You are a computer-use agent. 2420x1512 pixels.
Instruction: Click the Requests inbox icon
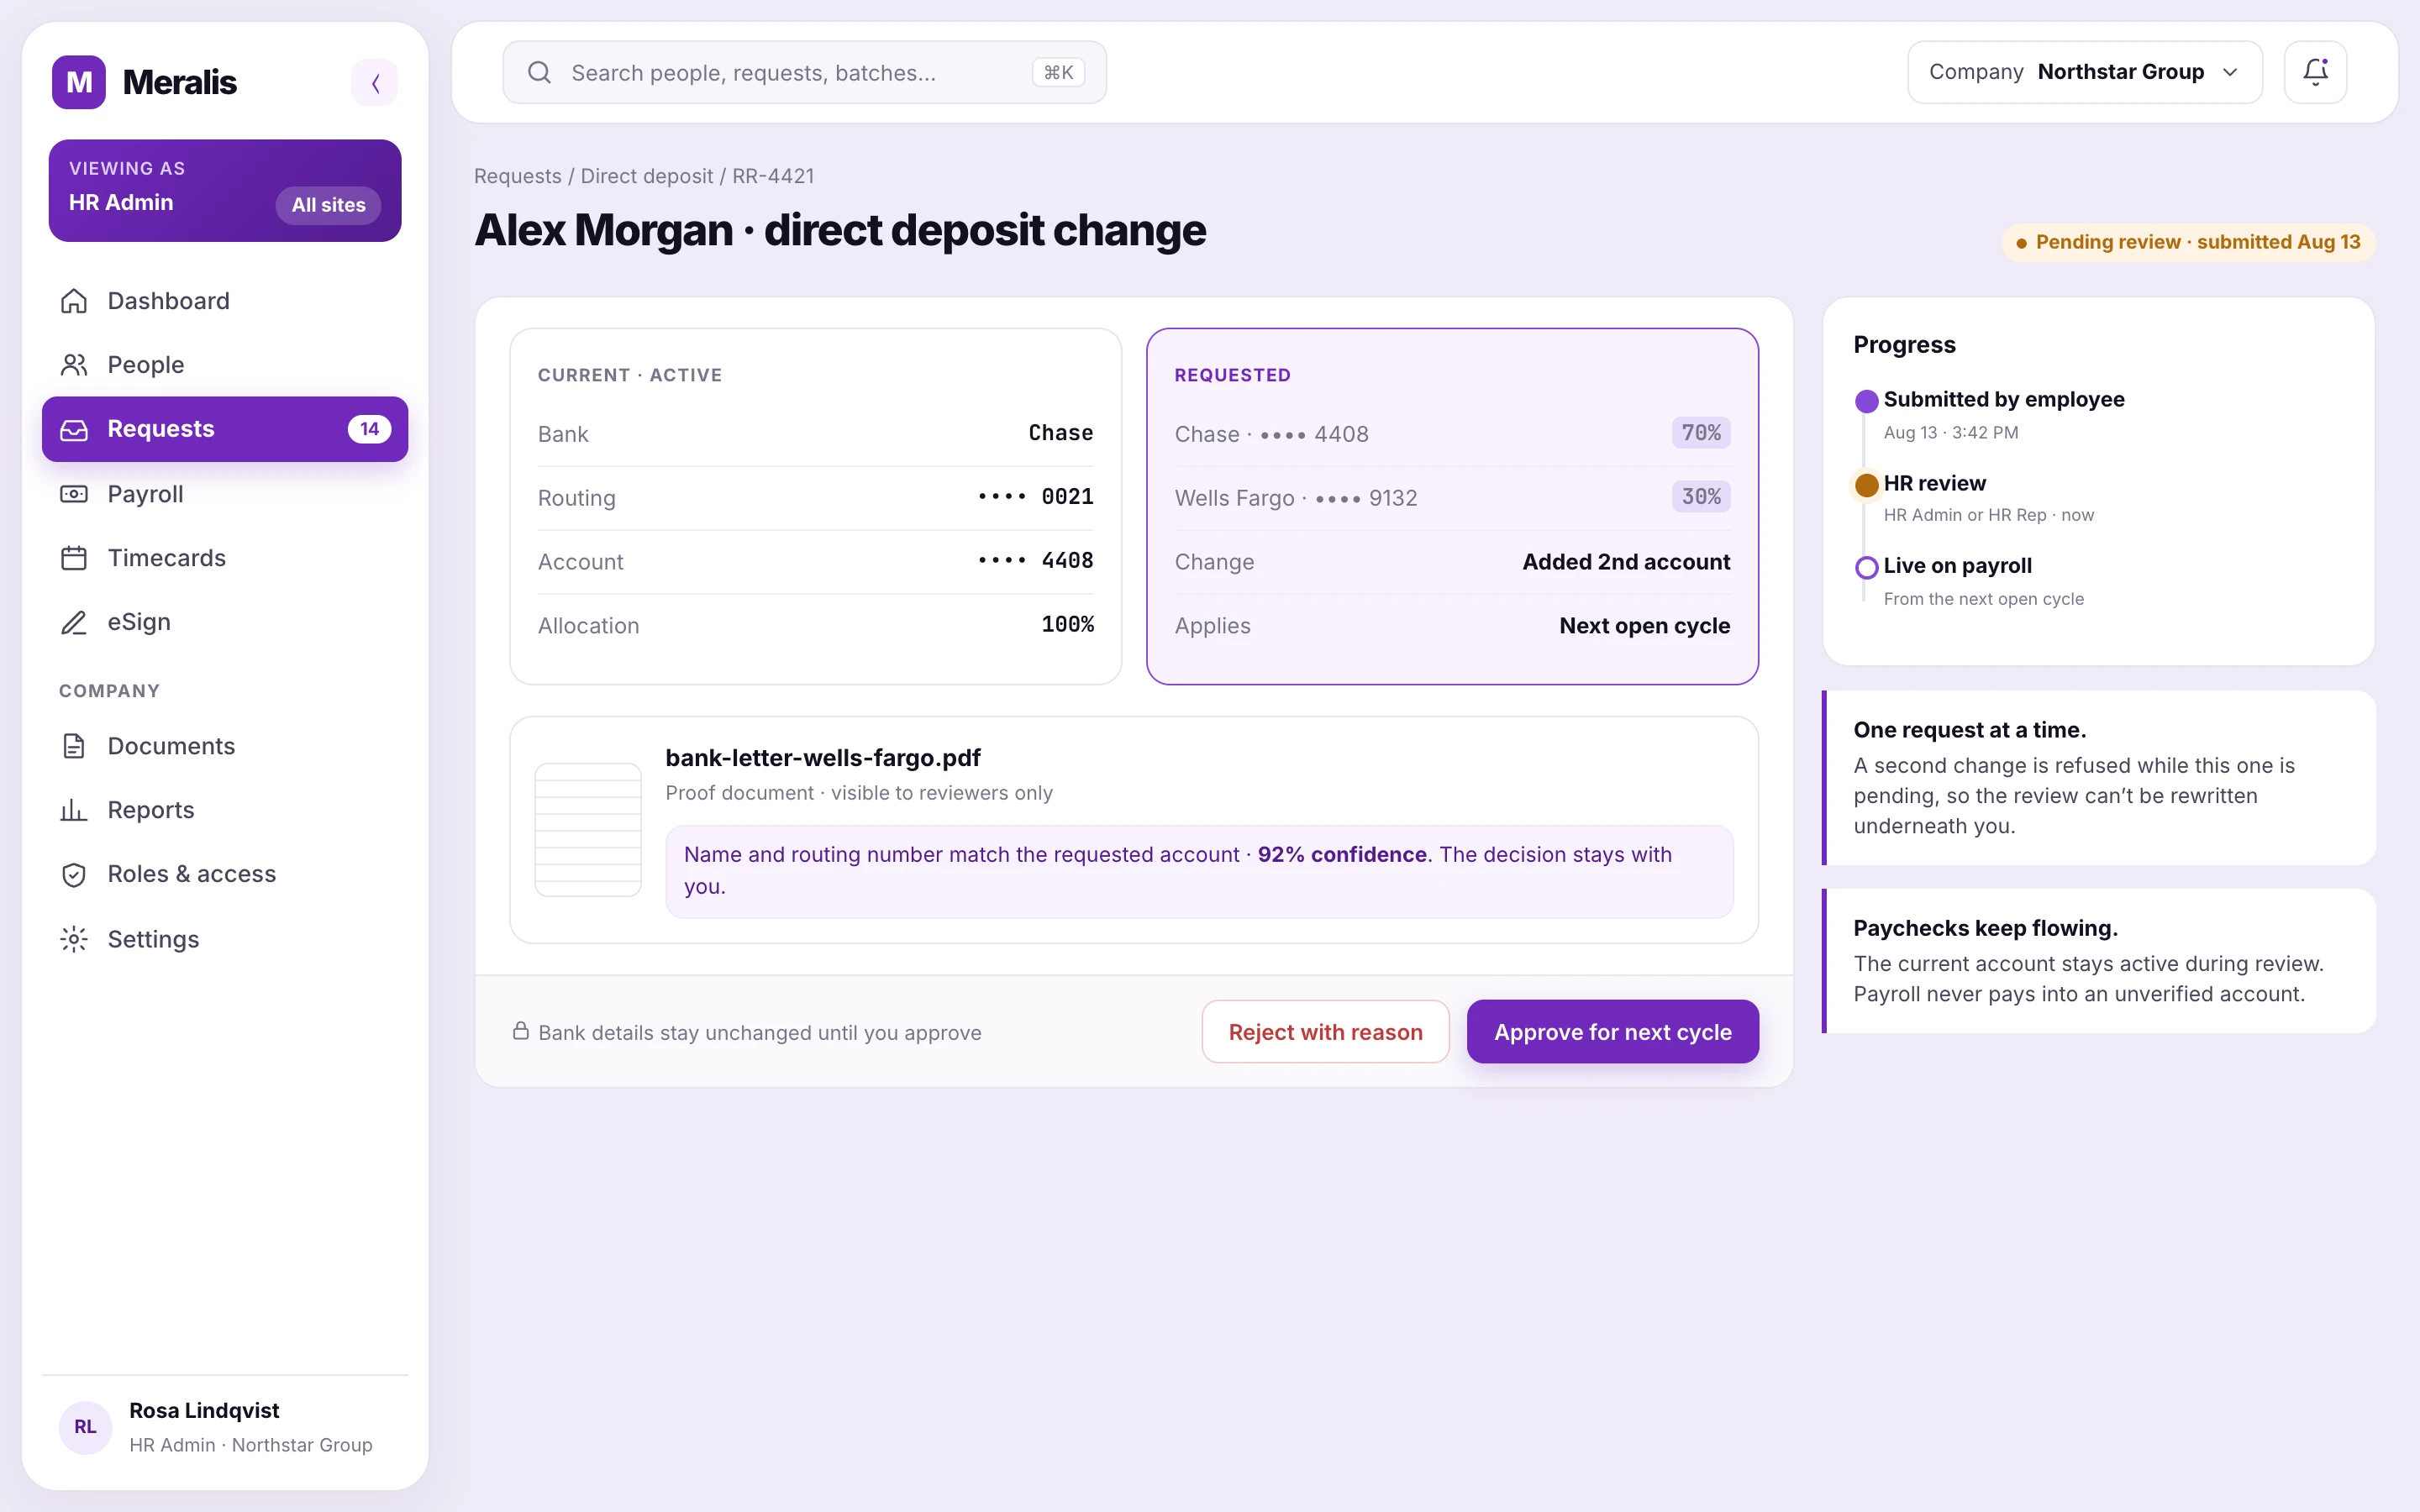coord(74,429)
